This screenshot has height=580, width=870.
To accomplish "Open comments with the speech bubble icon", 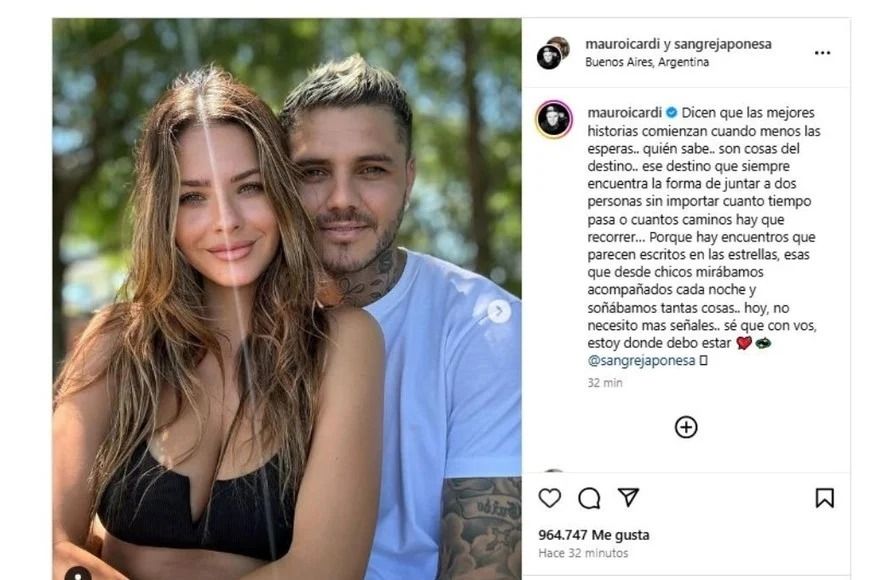I will [x=589, y=498].
